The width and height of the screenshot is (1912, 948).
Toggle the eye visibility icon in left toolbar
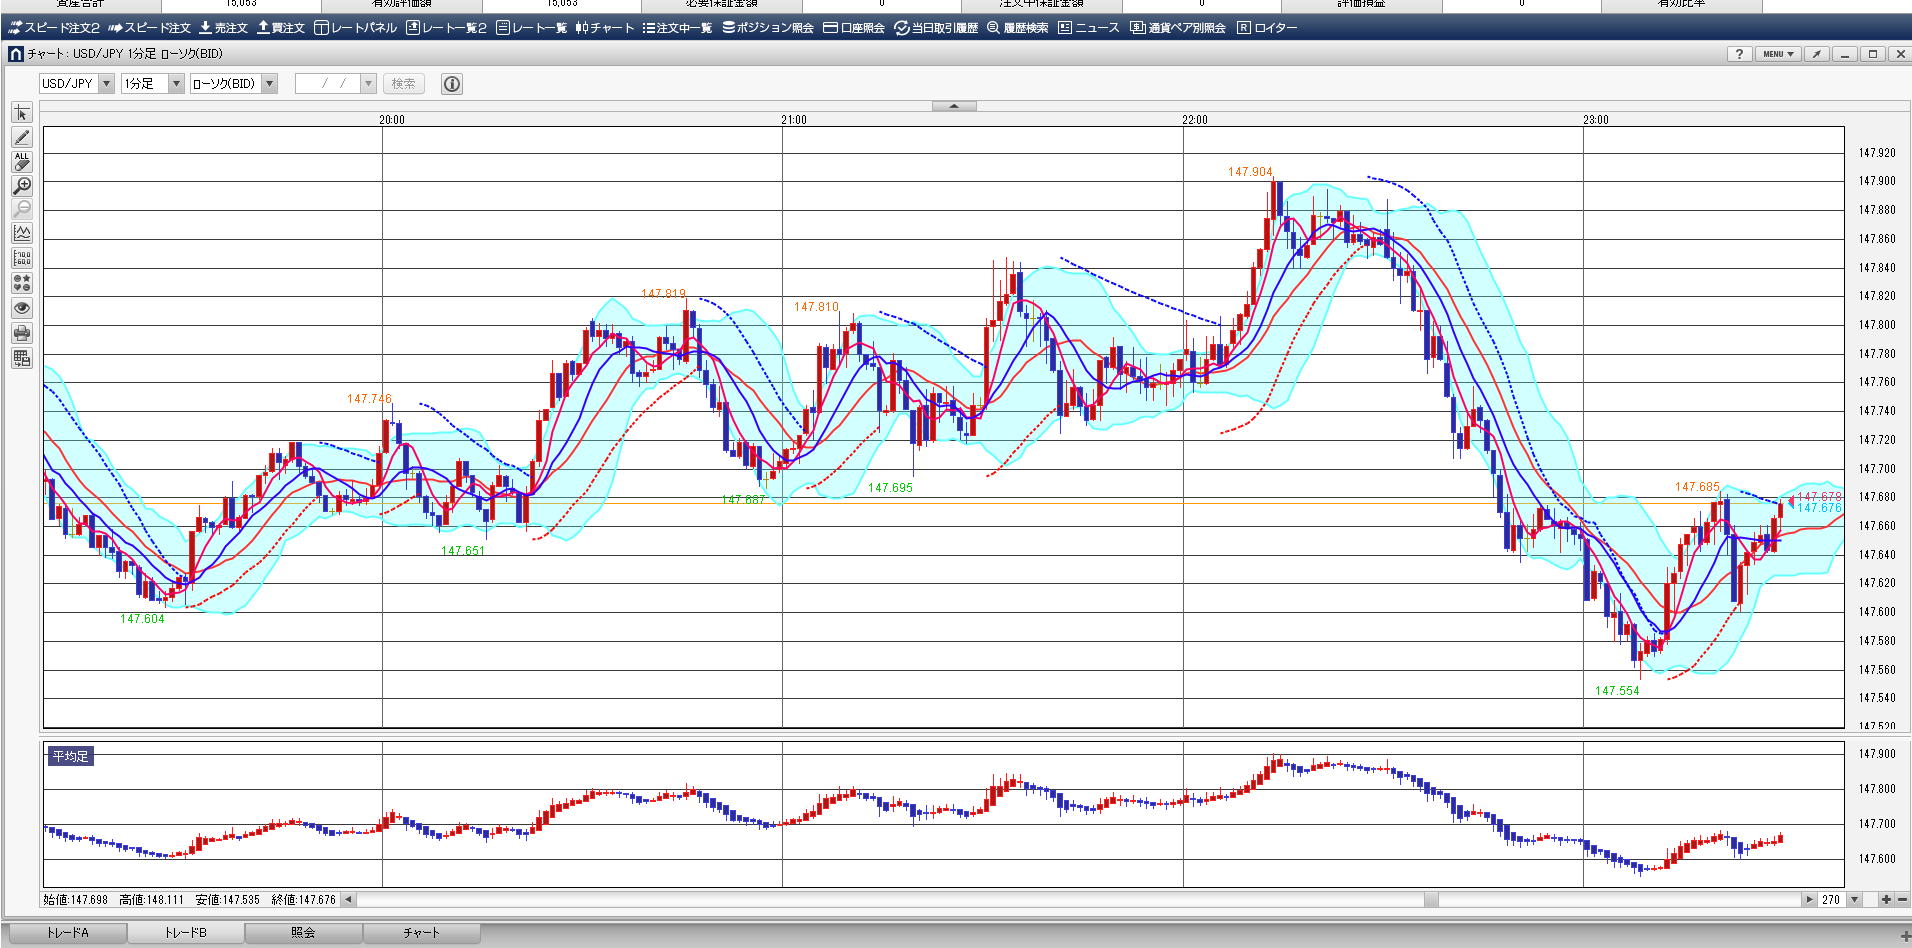pos(22,308)
